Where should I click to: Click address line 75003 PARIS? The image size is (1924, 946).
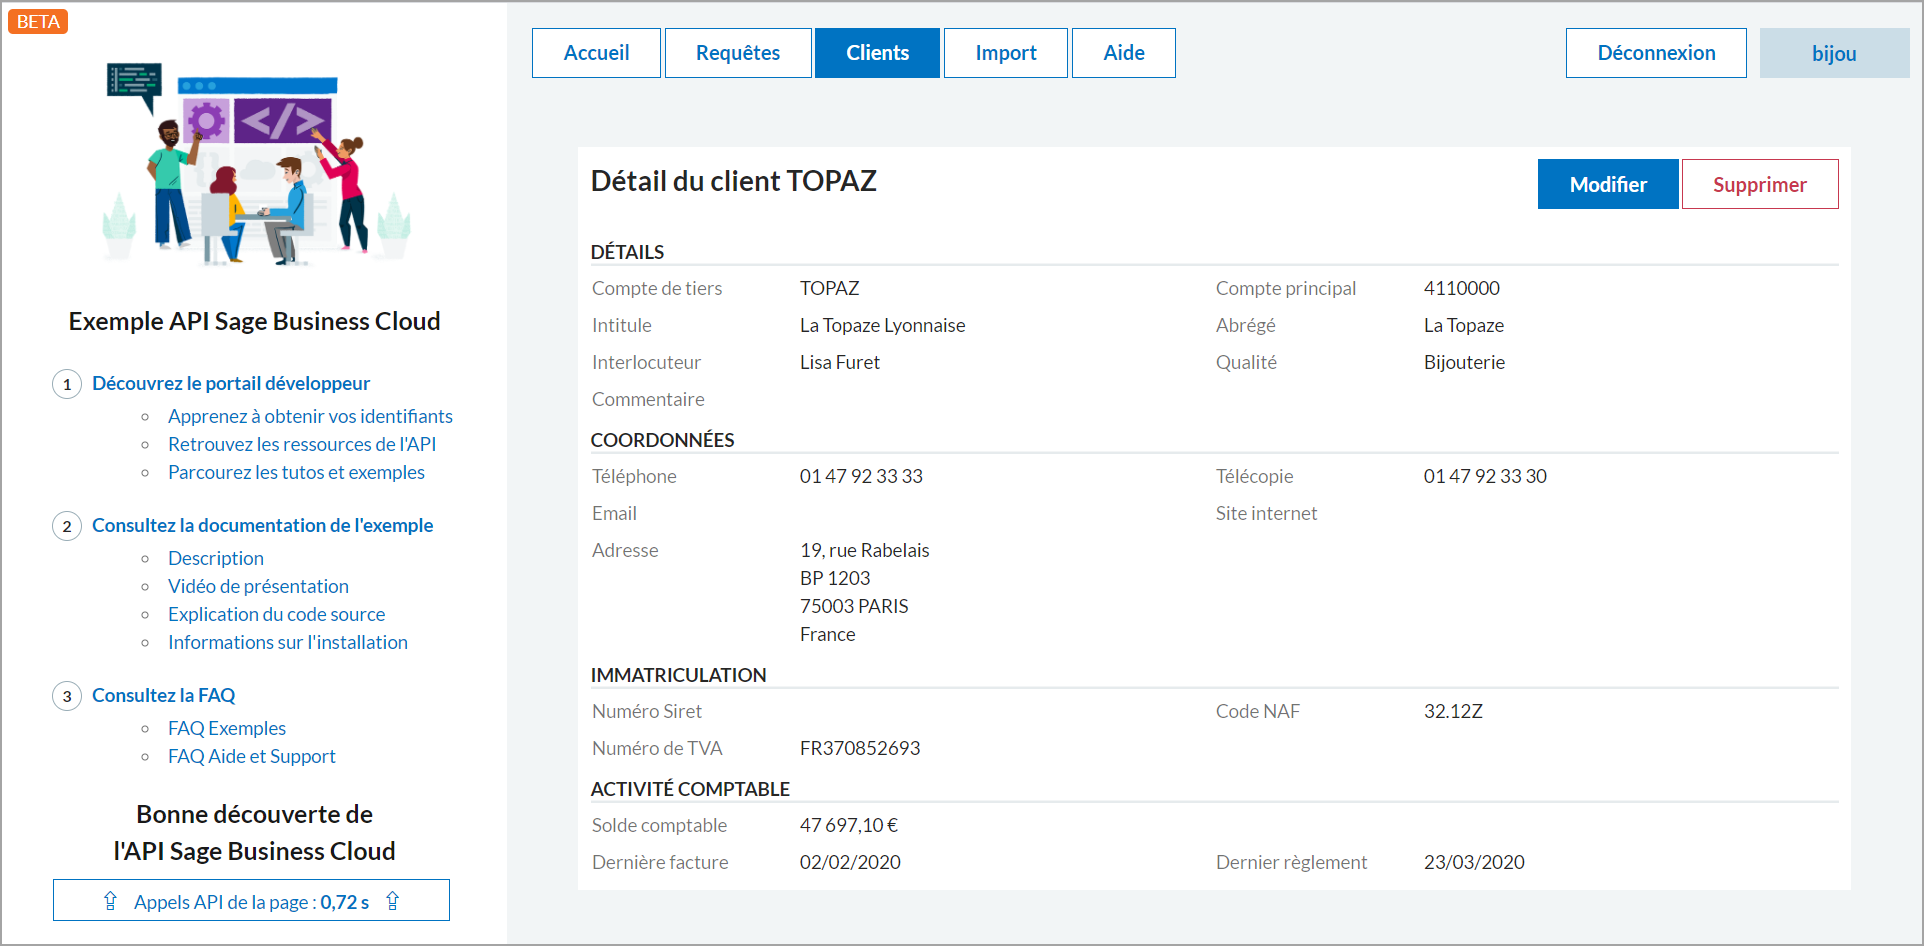tap(854, 606)
